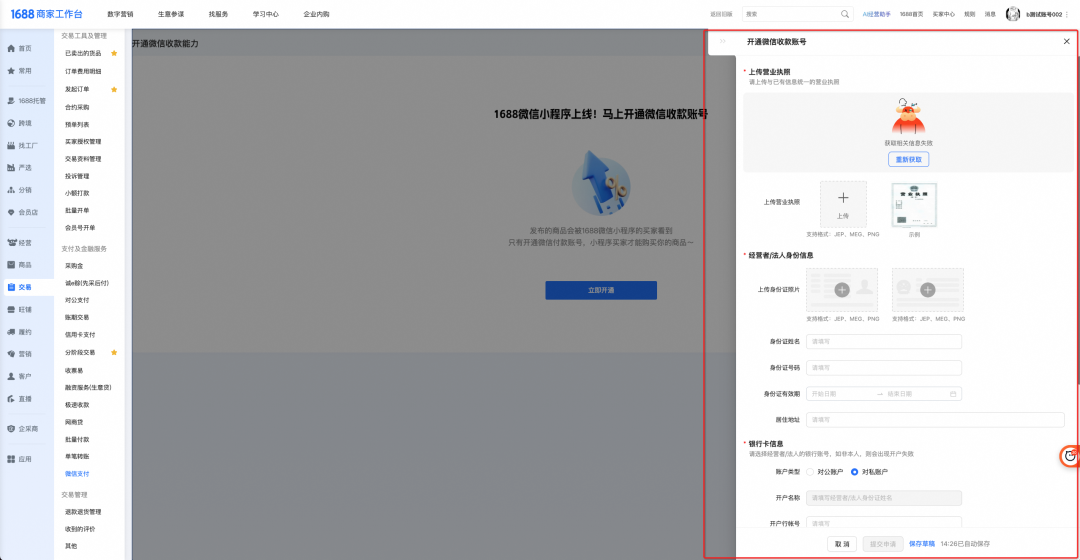This screenshot has width=1080, height=560.
Task: Close the 开通微信收款账号 drawer
Action: (x=1066, y=41)
